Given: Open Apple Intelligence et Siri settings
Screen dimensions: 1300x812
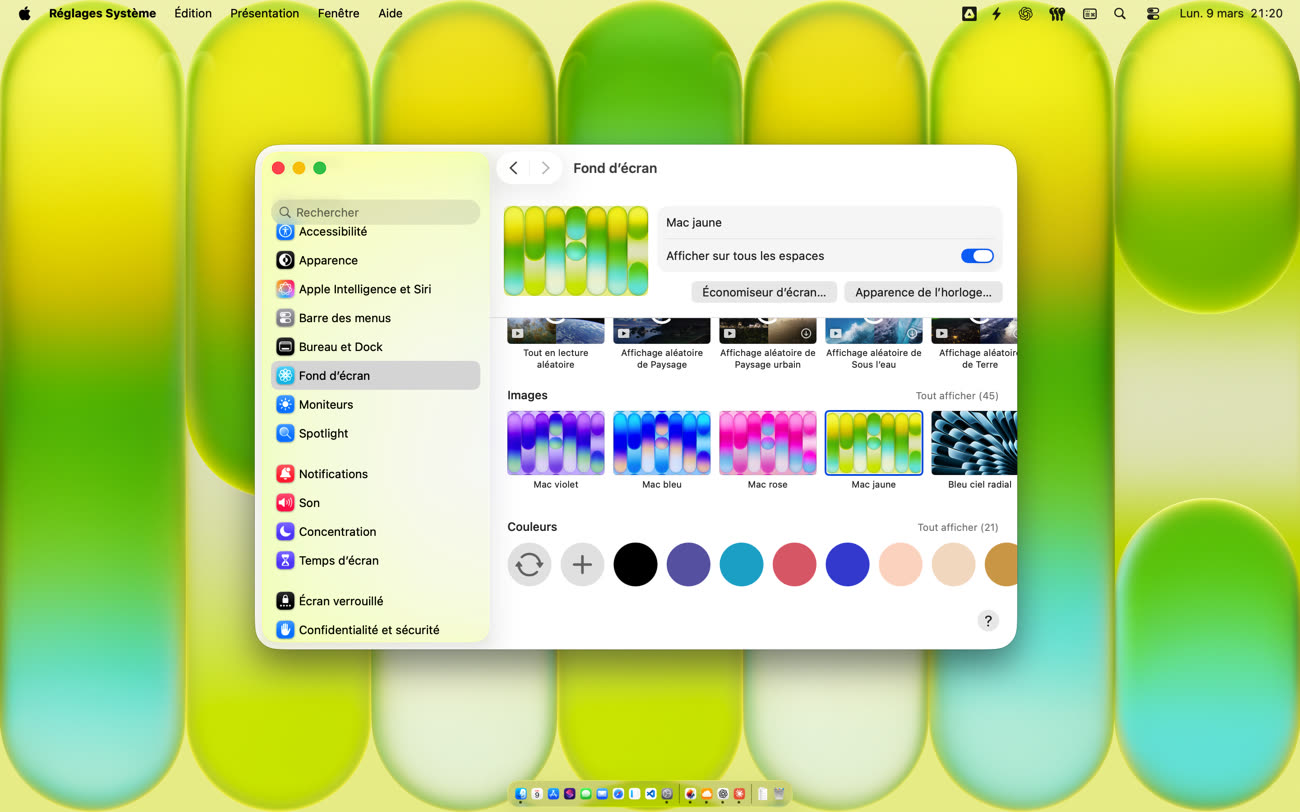Looking at the screenshot, I should [364, 289].
